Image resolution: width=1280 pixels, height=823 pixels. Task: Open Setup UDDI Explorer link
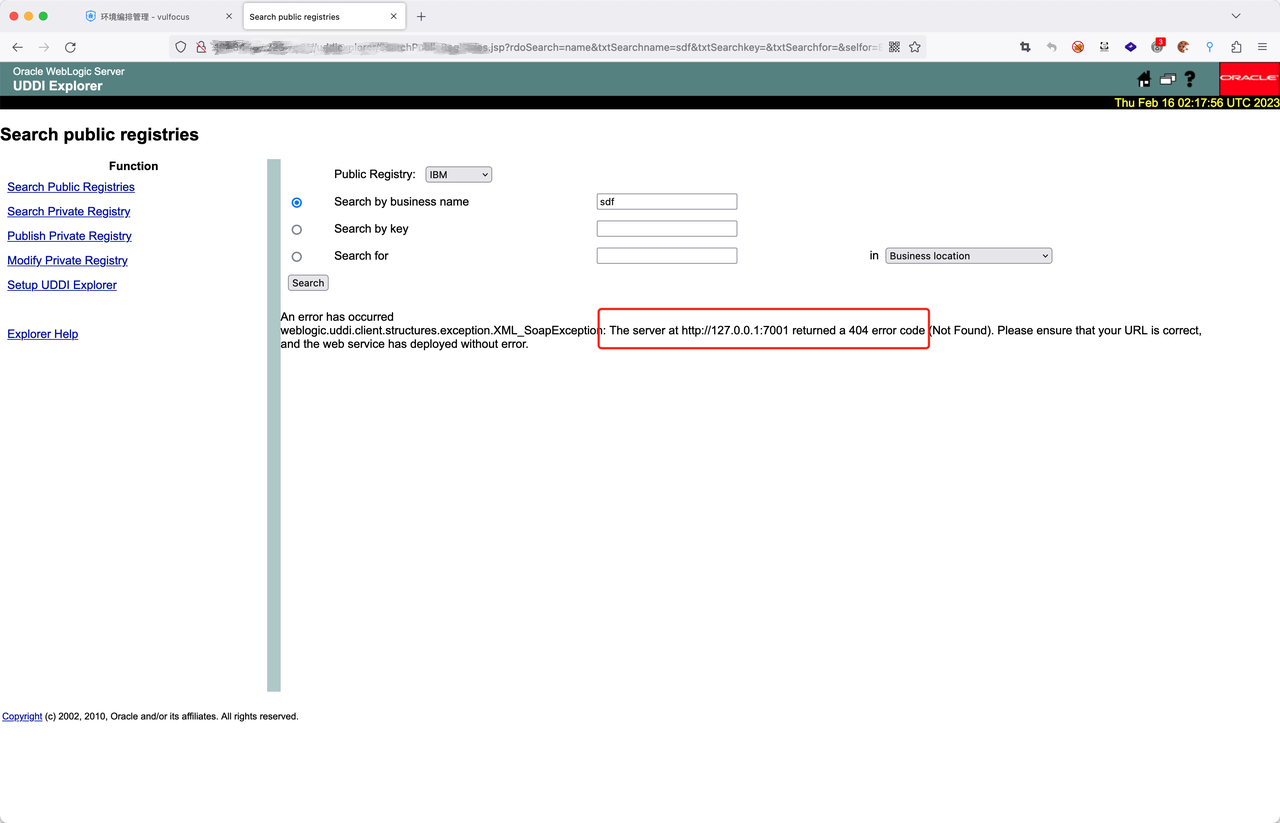click(62, 285)
